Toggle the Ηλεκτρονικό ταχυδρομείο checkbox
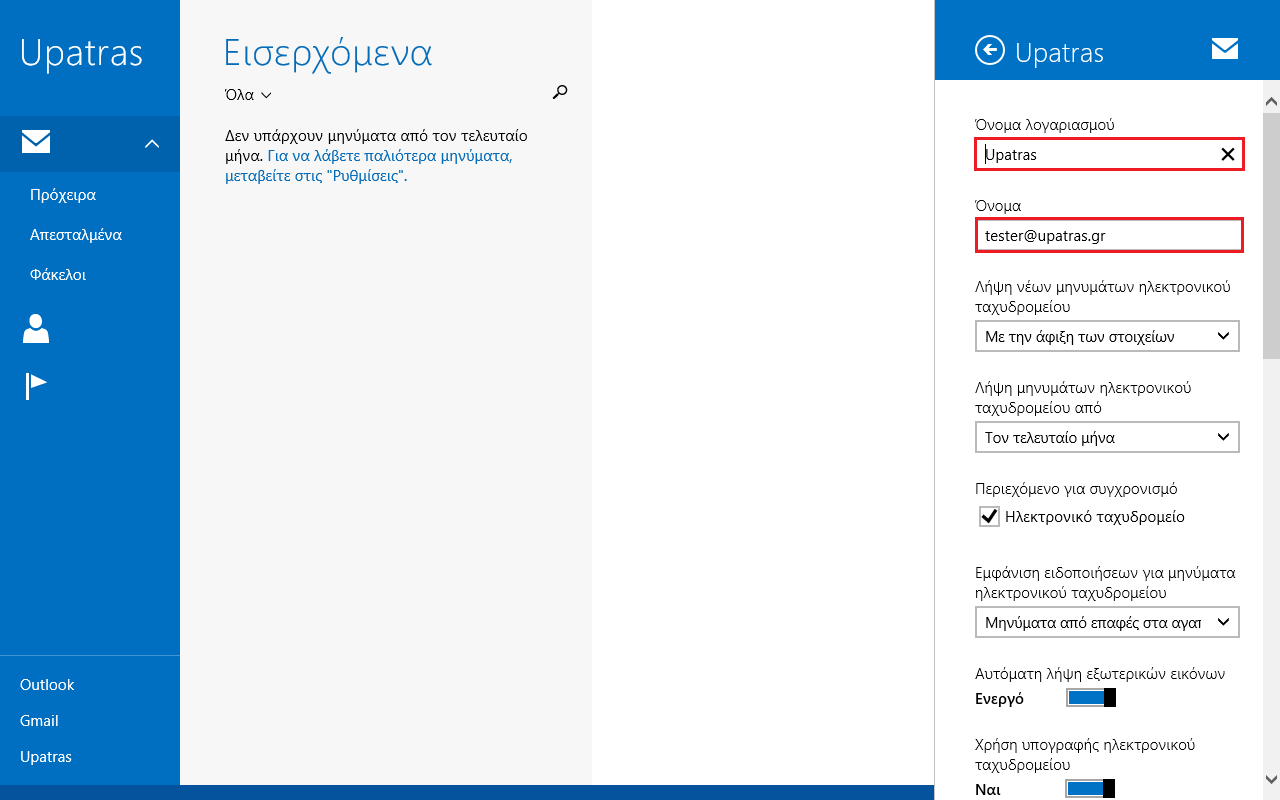This screenshot has height=800, width=1280. pos(989,517)
